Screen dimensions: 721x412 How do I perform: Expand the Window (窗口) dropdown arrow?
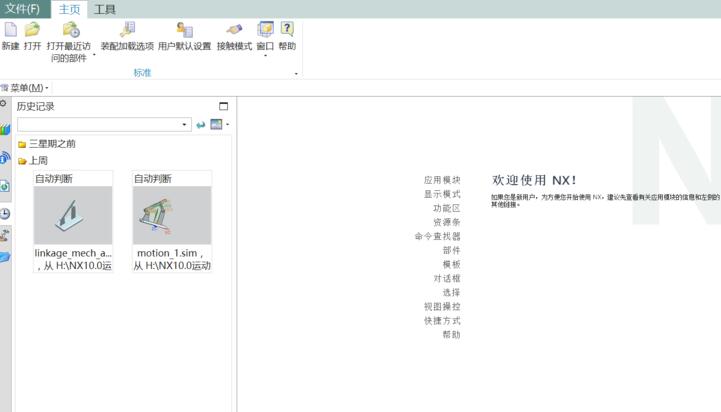click(x=265, y=56)
